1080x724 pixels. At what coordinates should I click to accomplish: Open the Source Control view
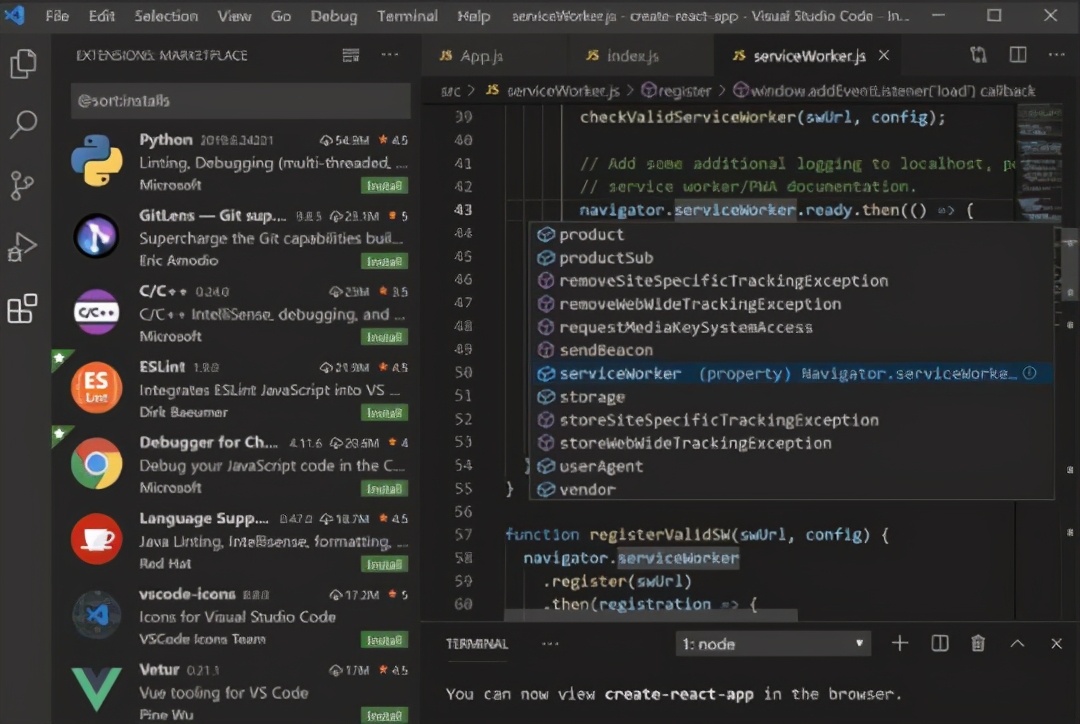[x=22, y=185]
